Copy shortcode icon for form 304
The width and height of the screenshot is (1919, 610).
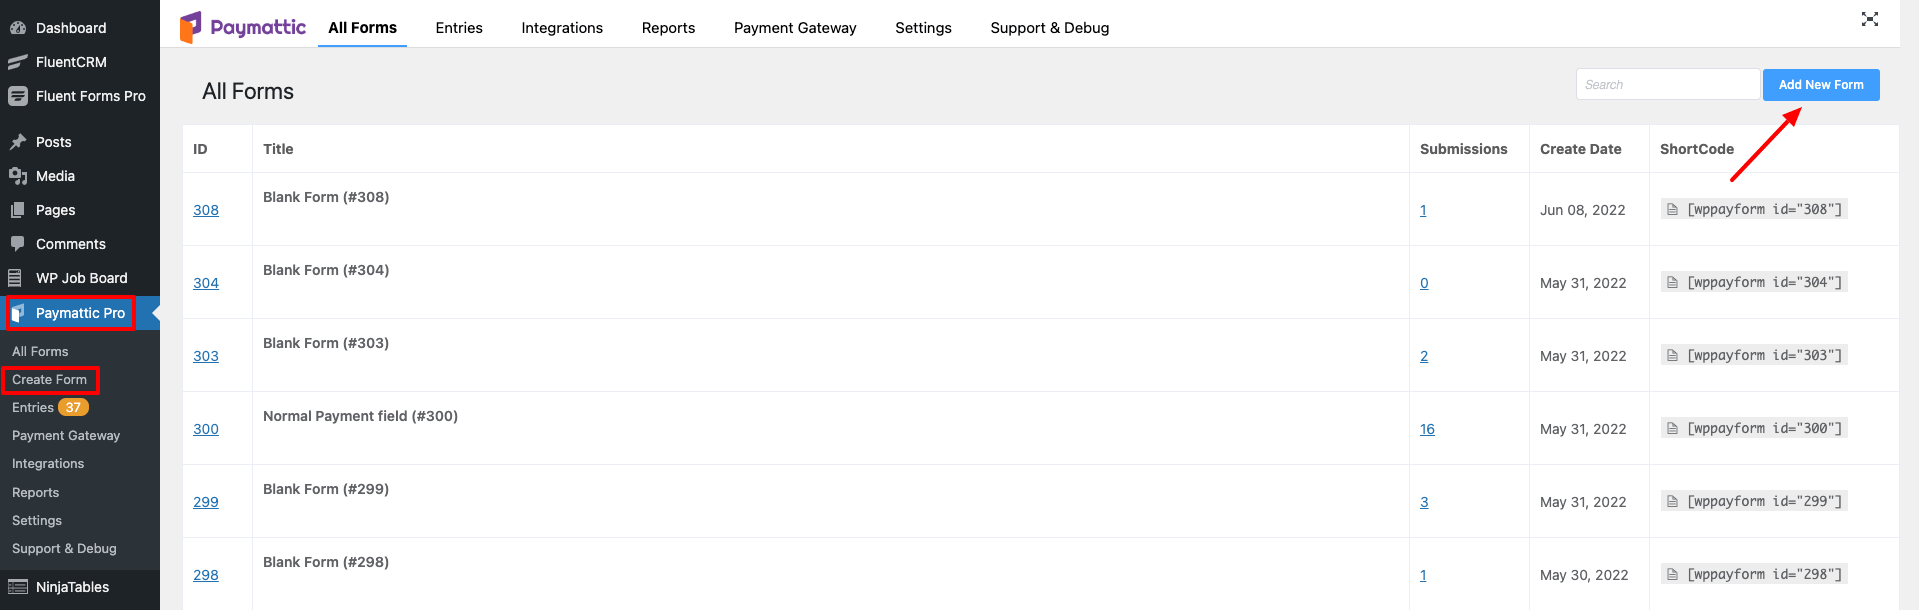point(1672,283)
